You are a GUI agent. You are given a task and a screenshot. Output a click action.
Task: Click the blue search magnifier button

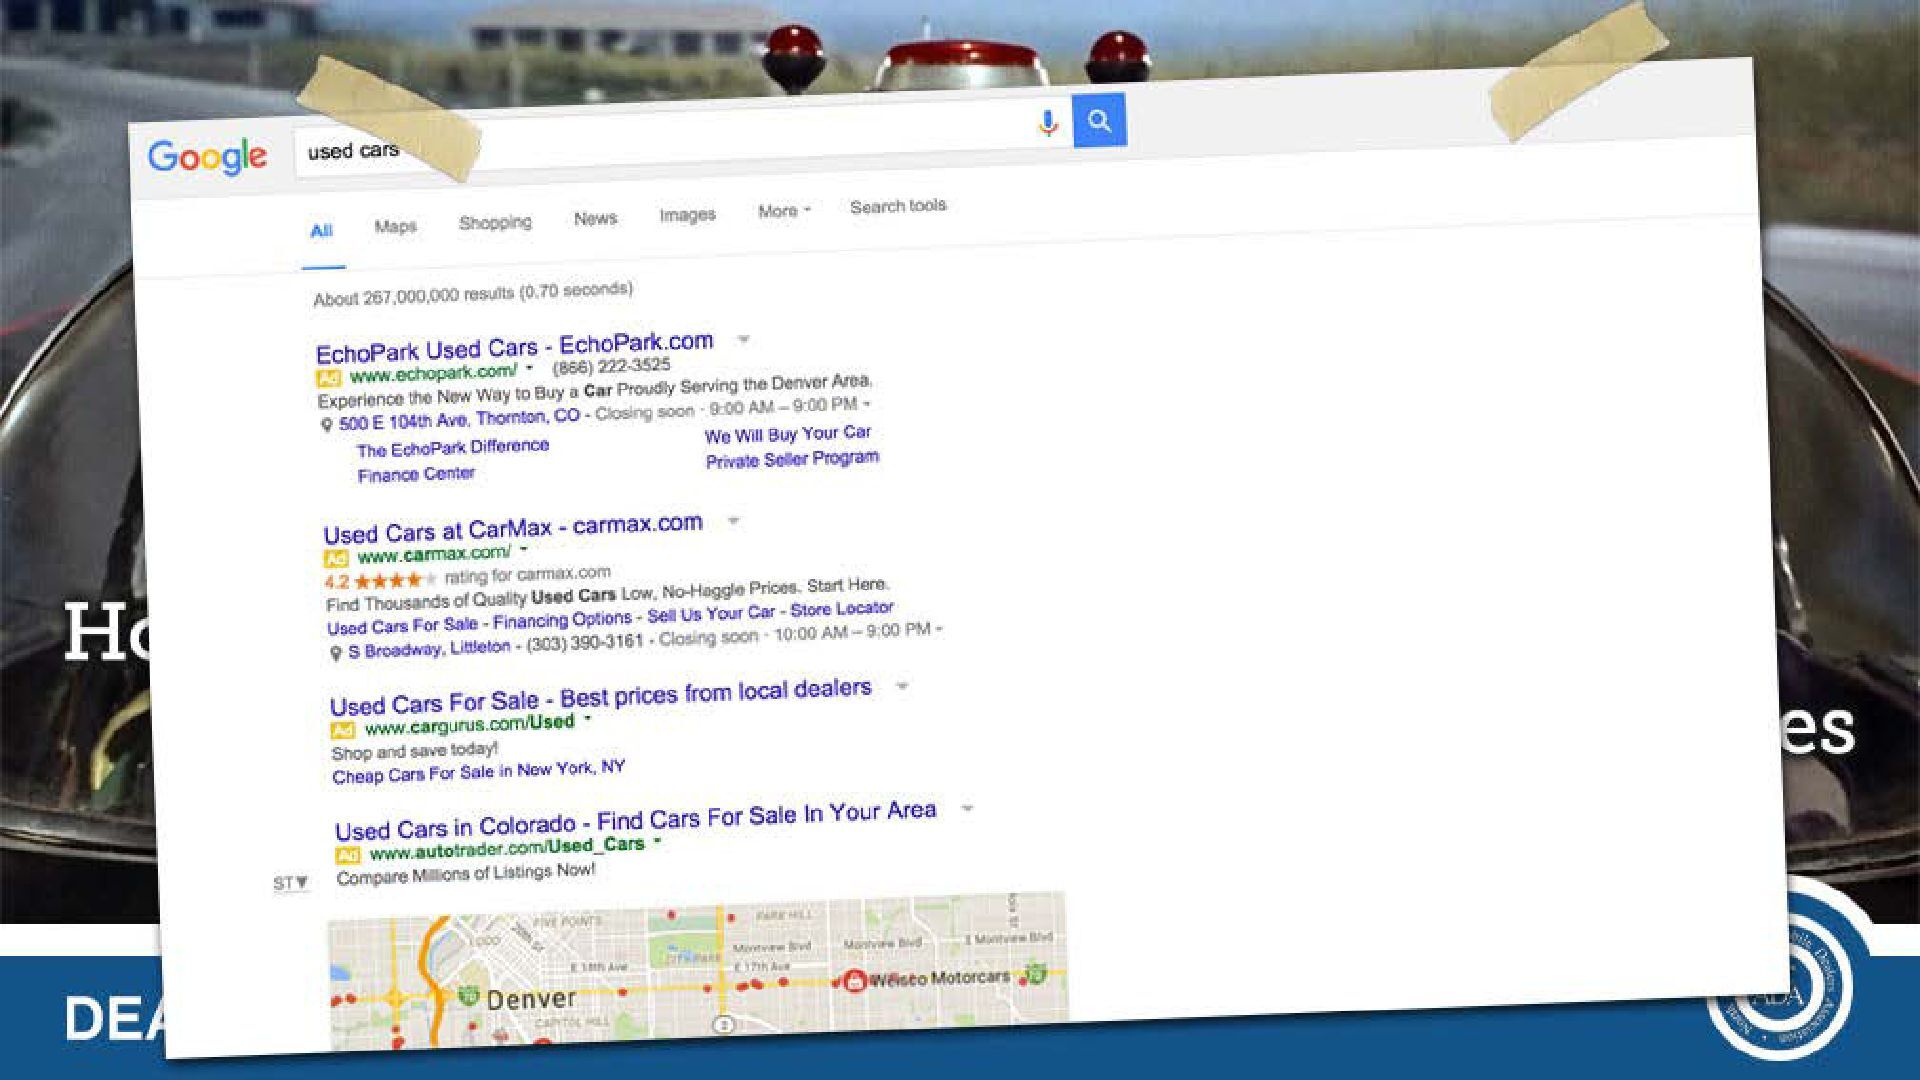[x=1099, y=120]
